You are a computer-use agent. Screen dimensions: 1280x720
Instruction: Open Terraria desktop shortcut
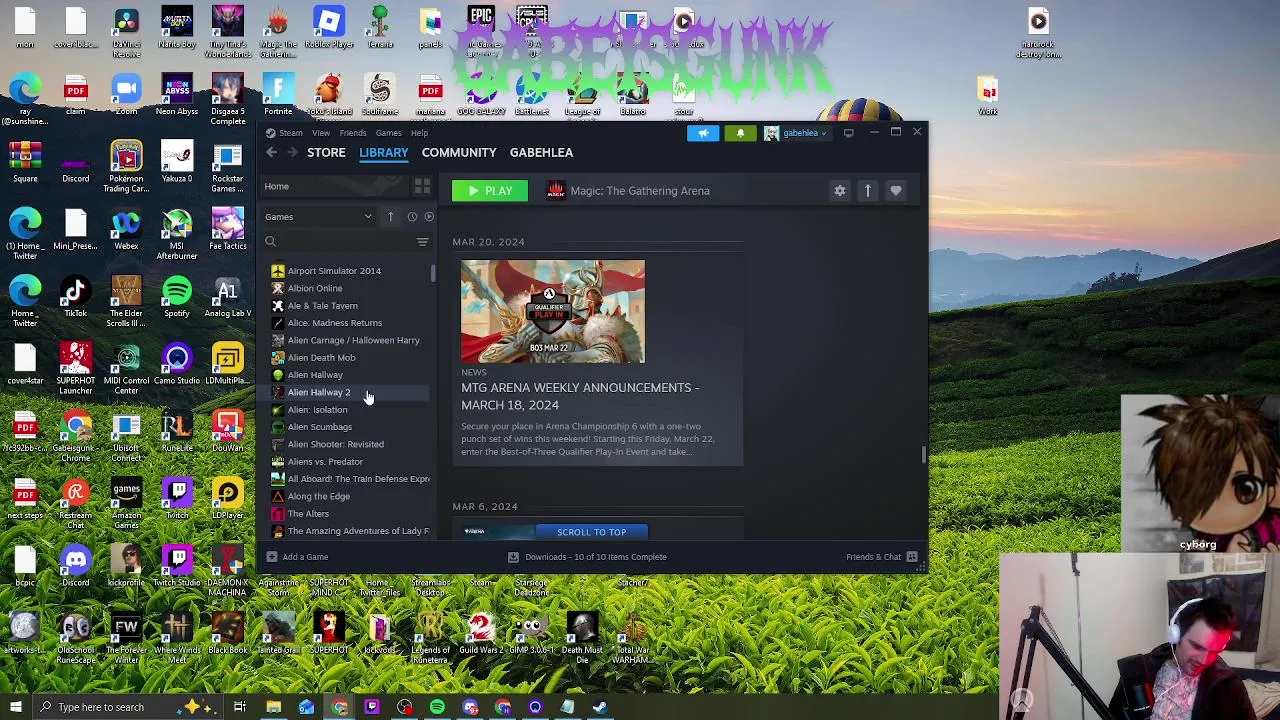pyautogui.click(x=379, y=28)
